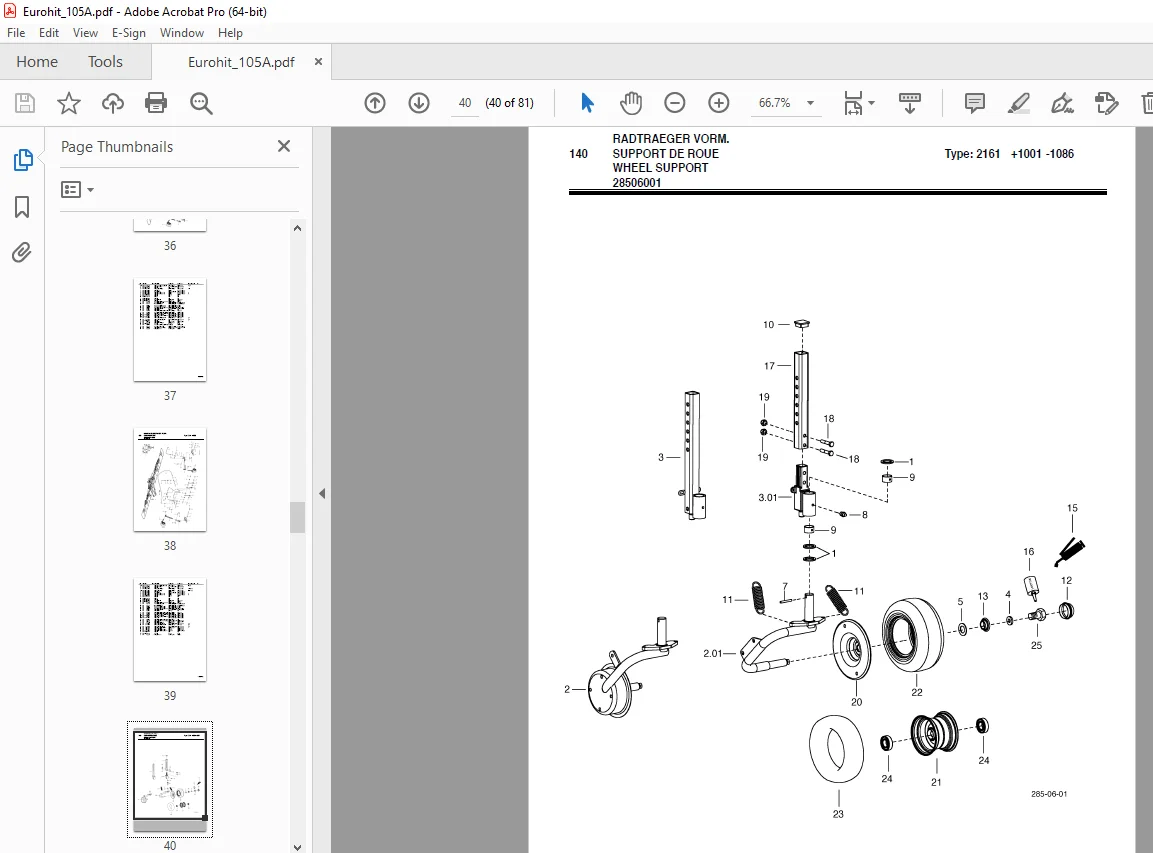Select page 39 thumbnail
1153x853 pixels.
pos(170,629)
